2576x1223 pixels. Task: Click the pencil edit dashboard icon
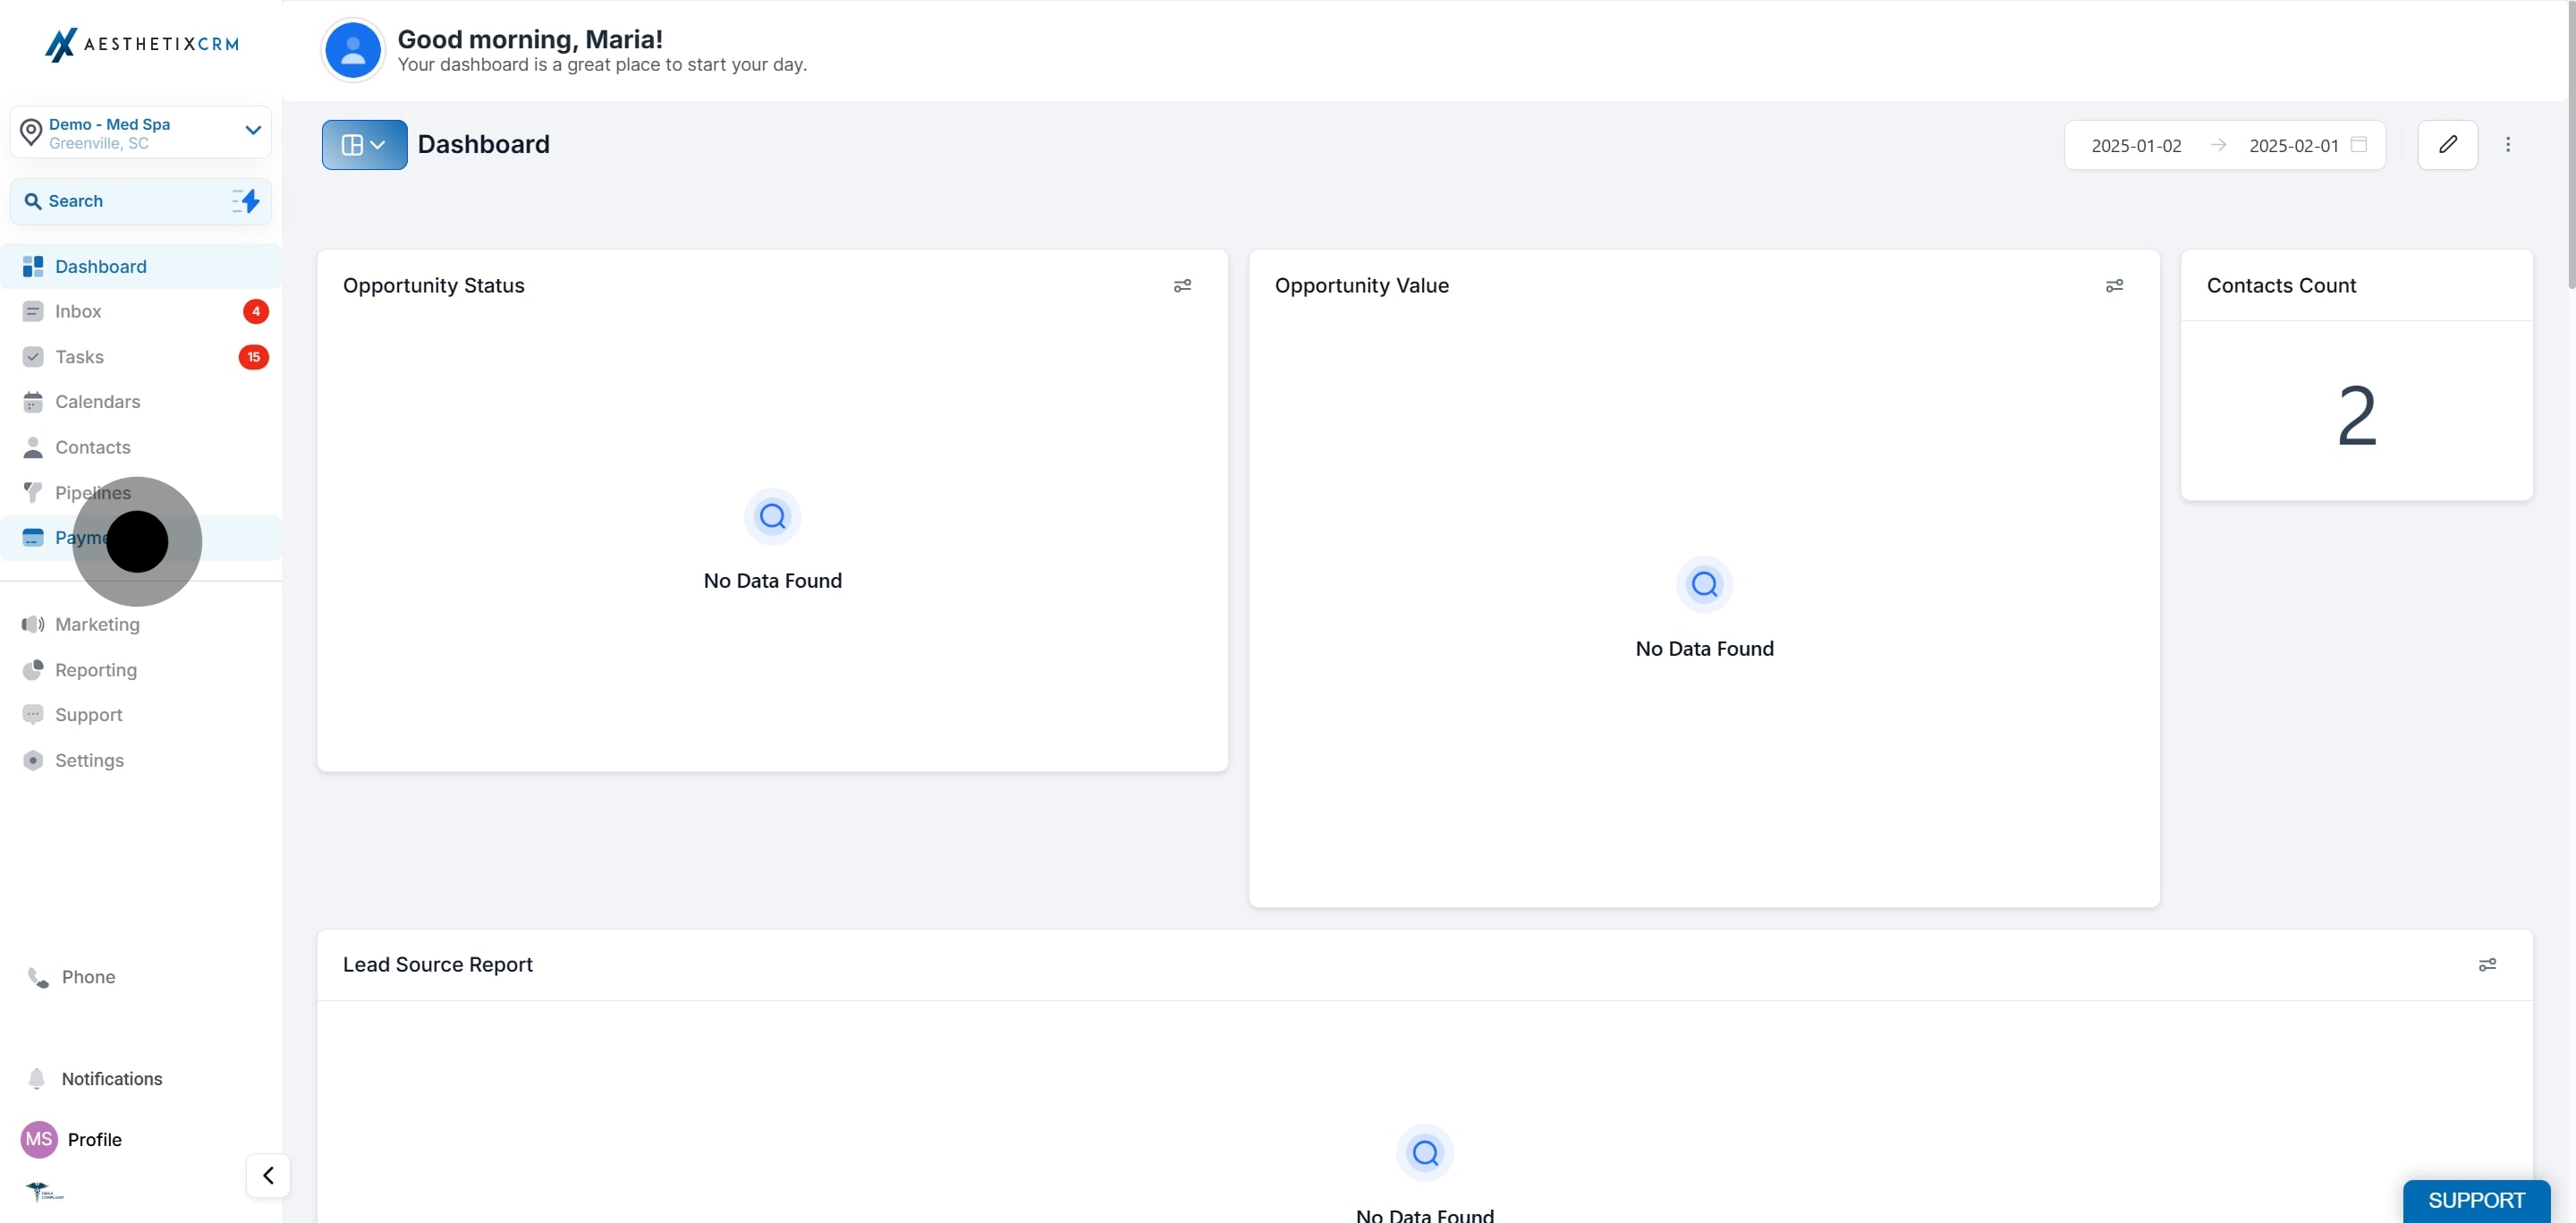(2447, 145)
